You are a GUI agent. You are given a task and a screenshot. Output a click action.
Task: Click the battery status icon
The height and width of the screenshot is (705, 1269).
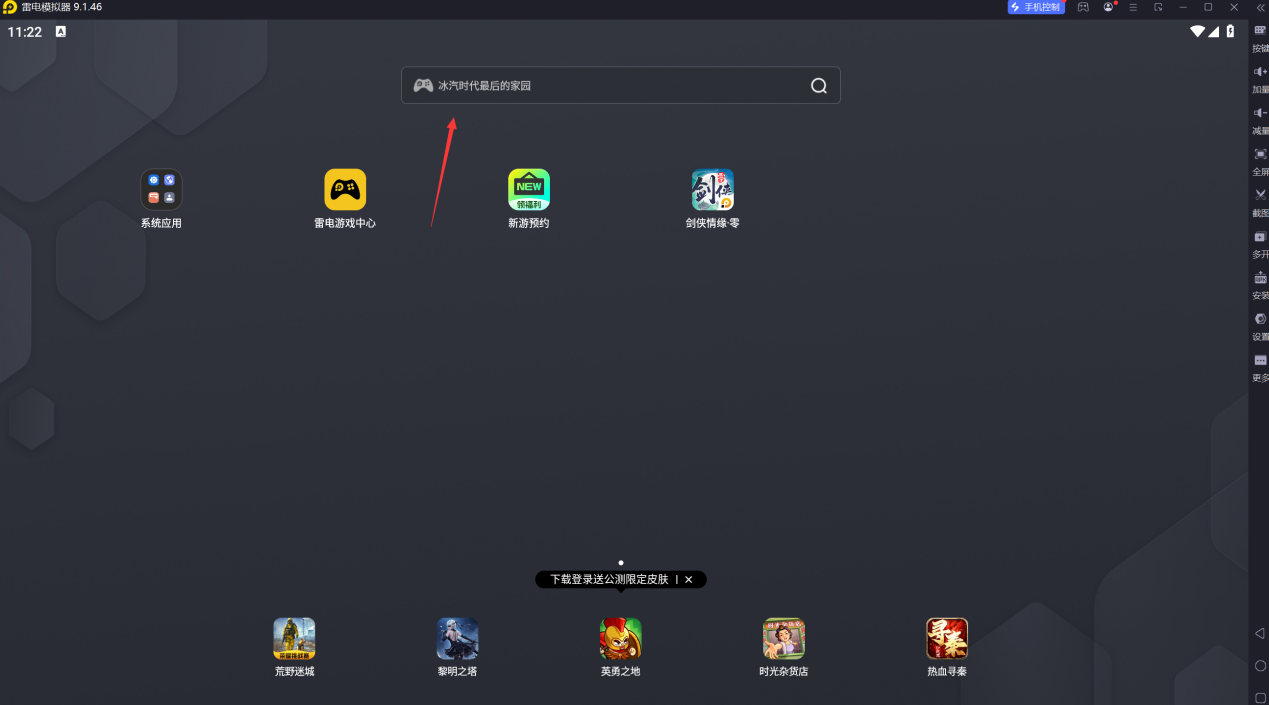click(1230, 32)
